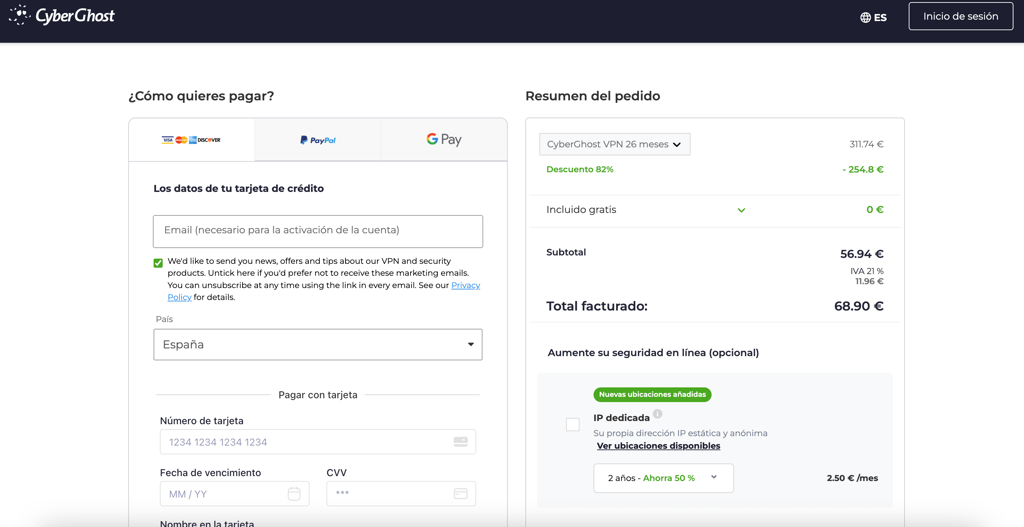1024x527 pixels.
Task: Switch to the PayPal payment tab
Action: [317, 140]
